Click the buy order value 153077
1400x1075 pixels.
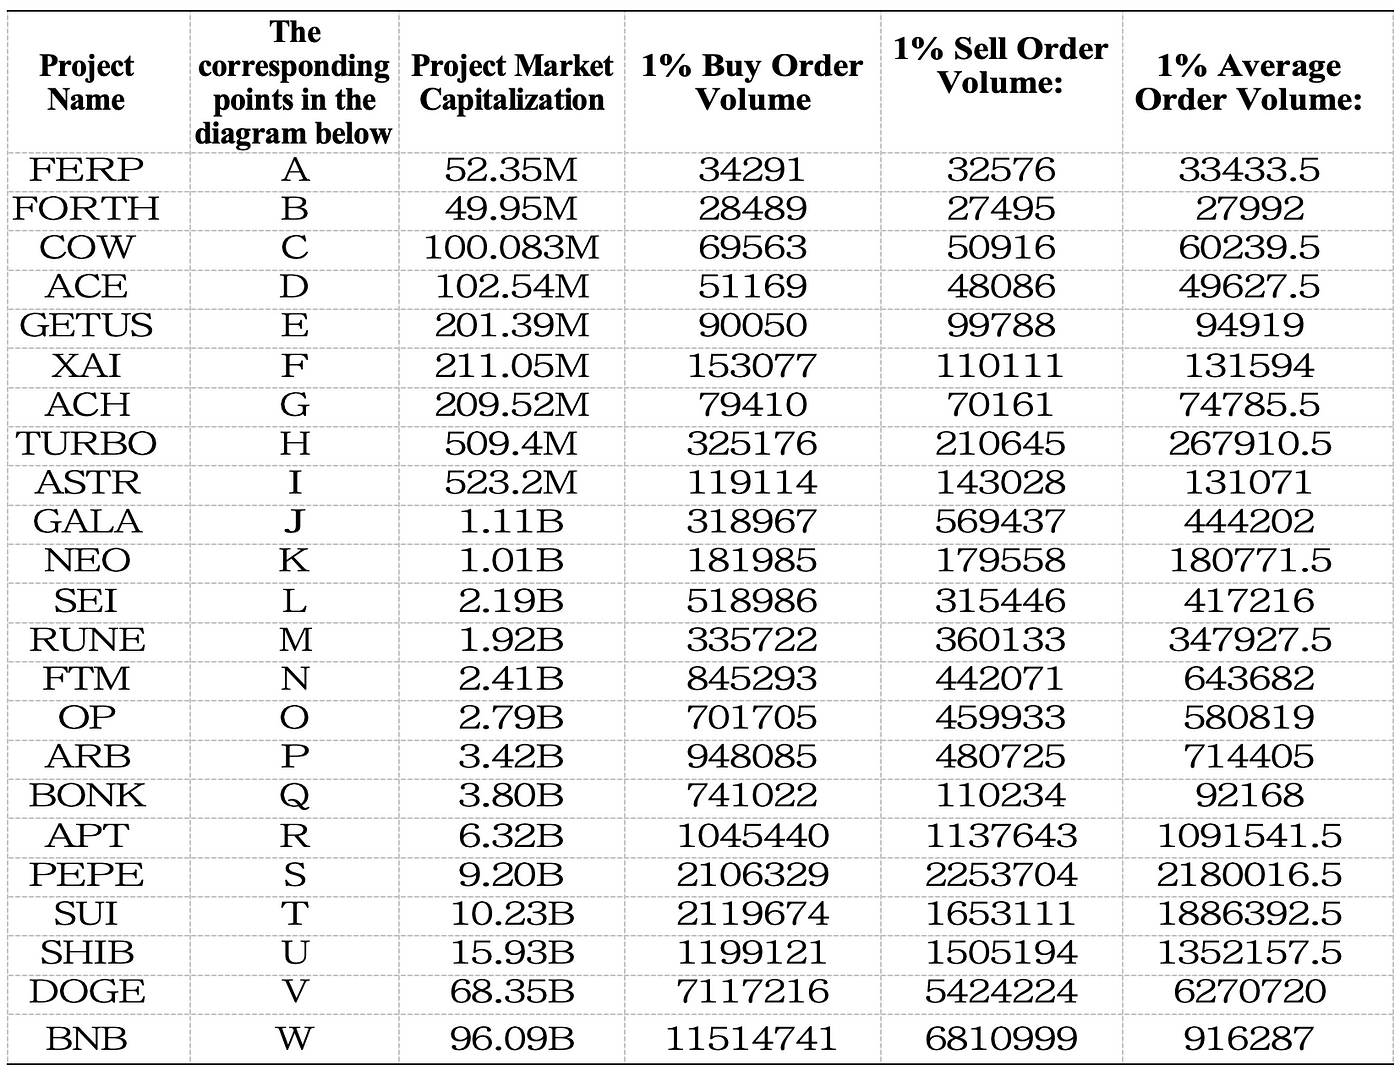tap(752, 366)
